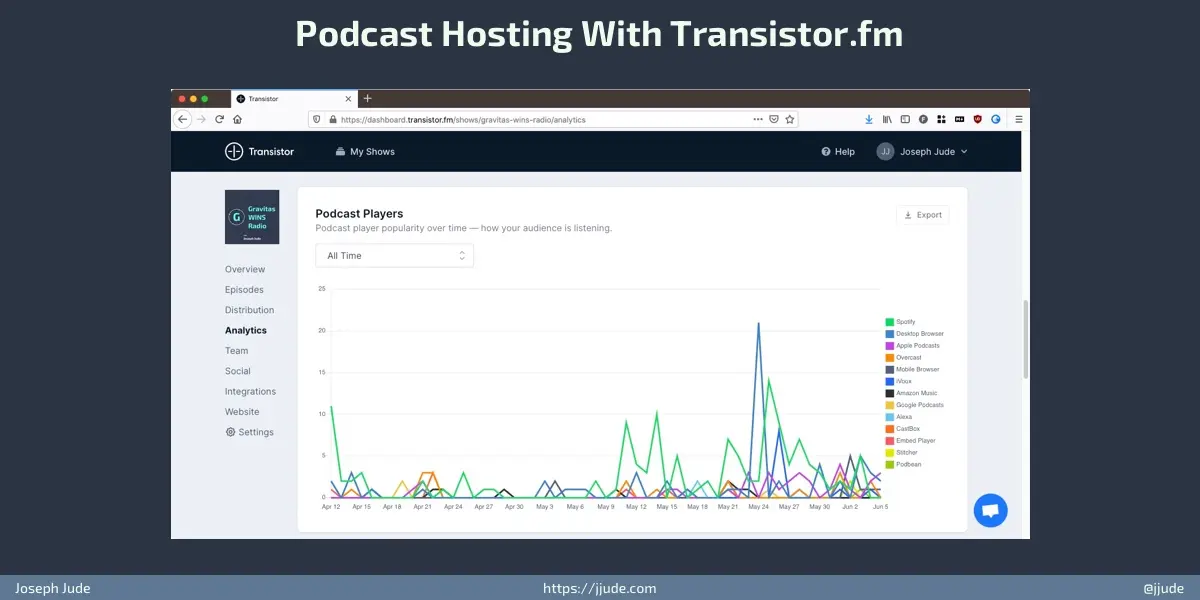The height and width of the screenshot is (600, 1200).
Task: Go to the browser home page
Action: click(x=238, y=119)
